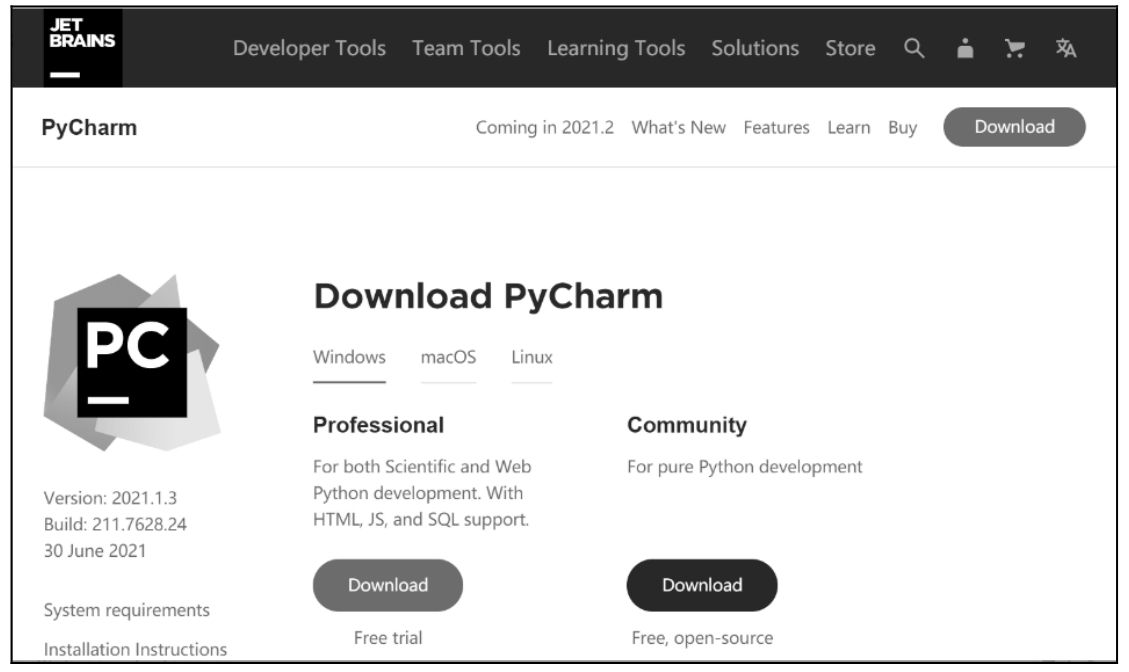The image size is (1129, 672).
Task: Click the Professional edition description paragraph
Action: pyautogui.click(x=422, y=493)
